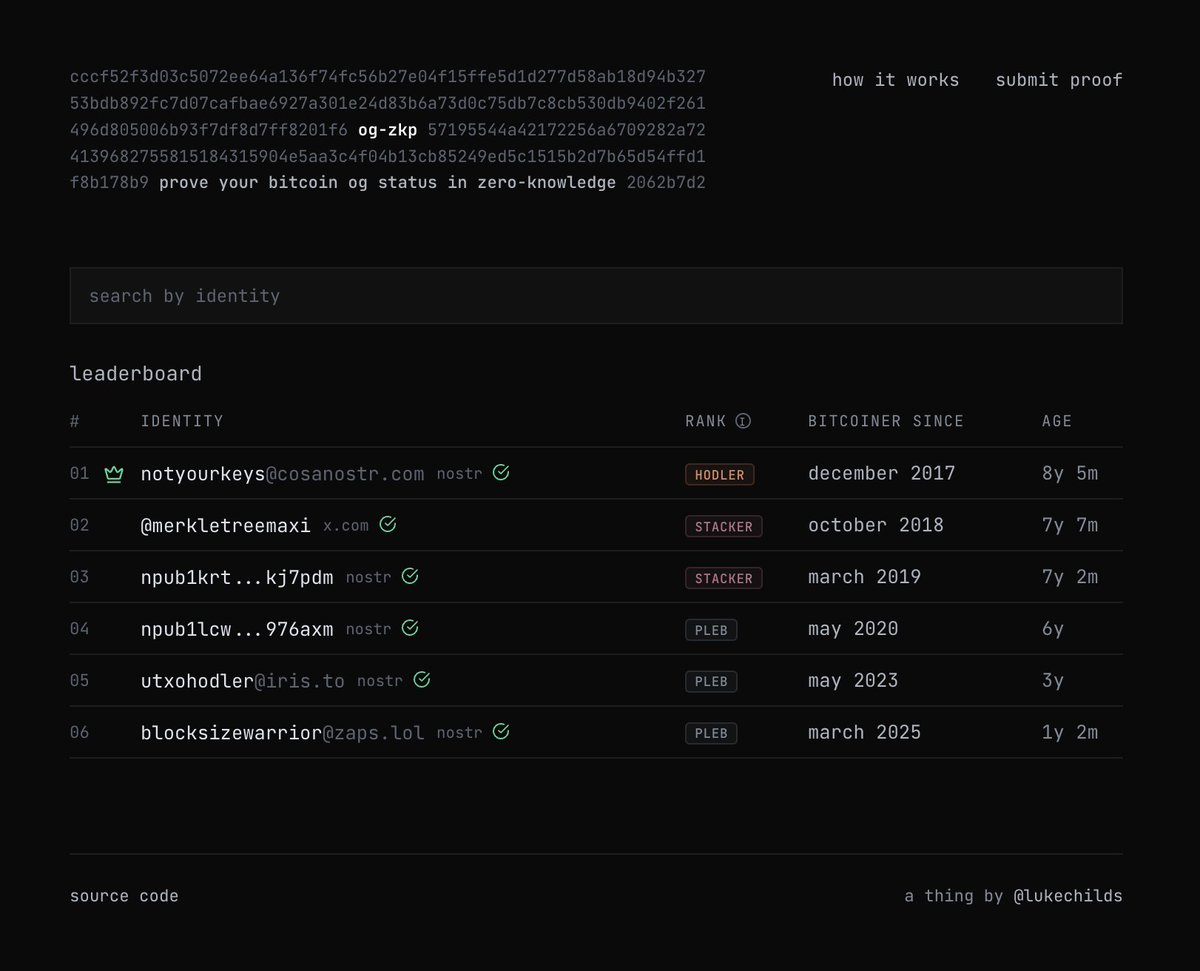Click the IDENTITY column header

click(182, 421)
